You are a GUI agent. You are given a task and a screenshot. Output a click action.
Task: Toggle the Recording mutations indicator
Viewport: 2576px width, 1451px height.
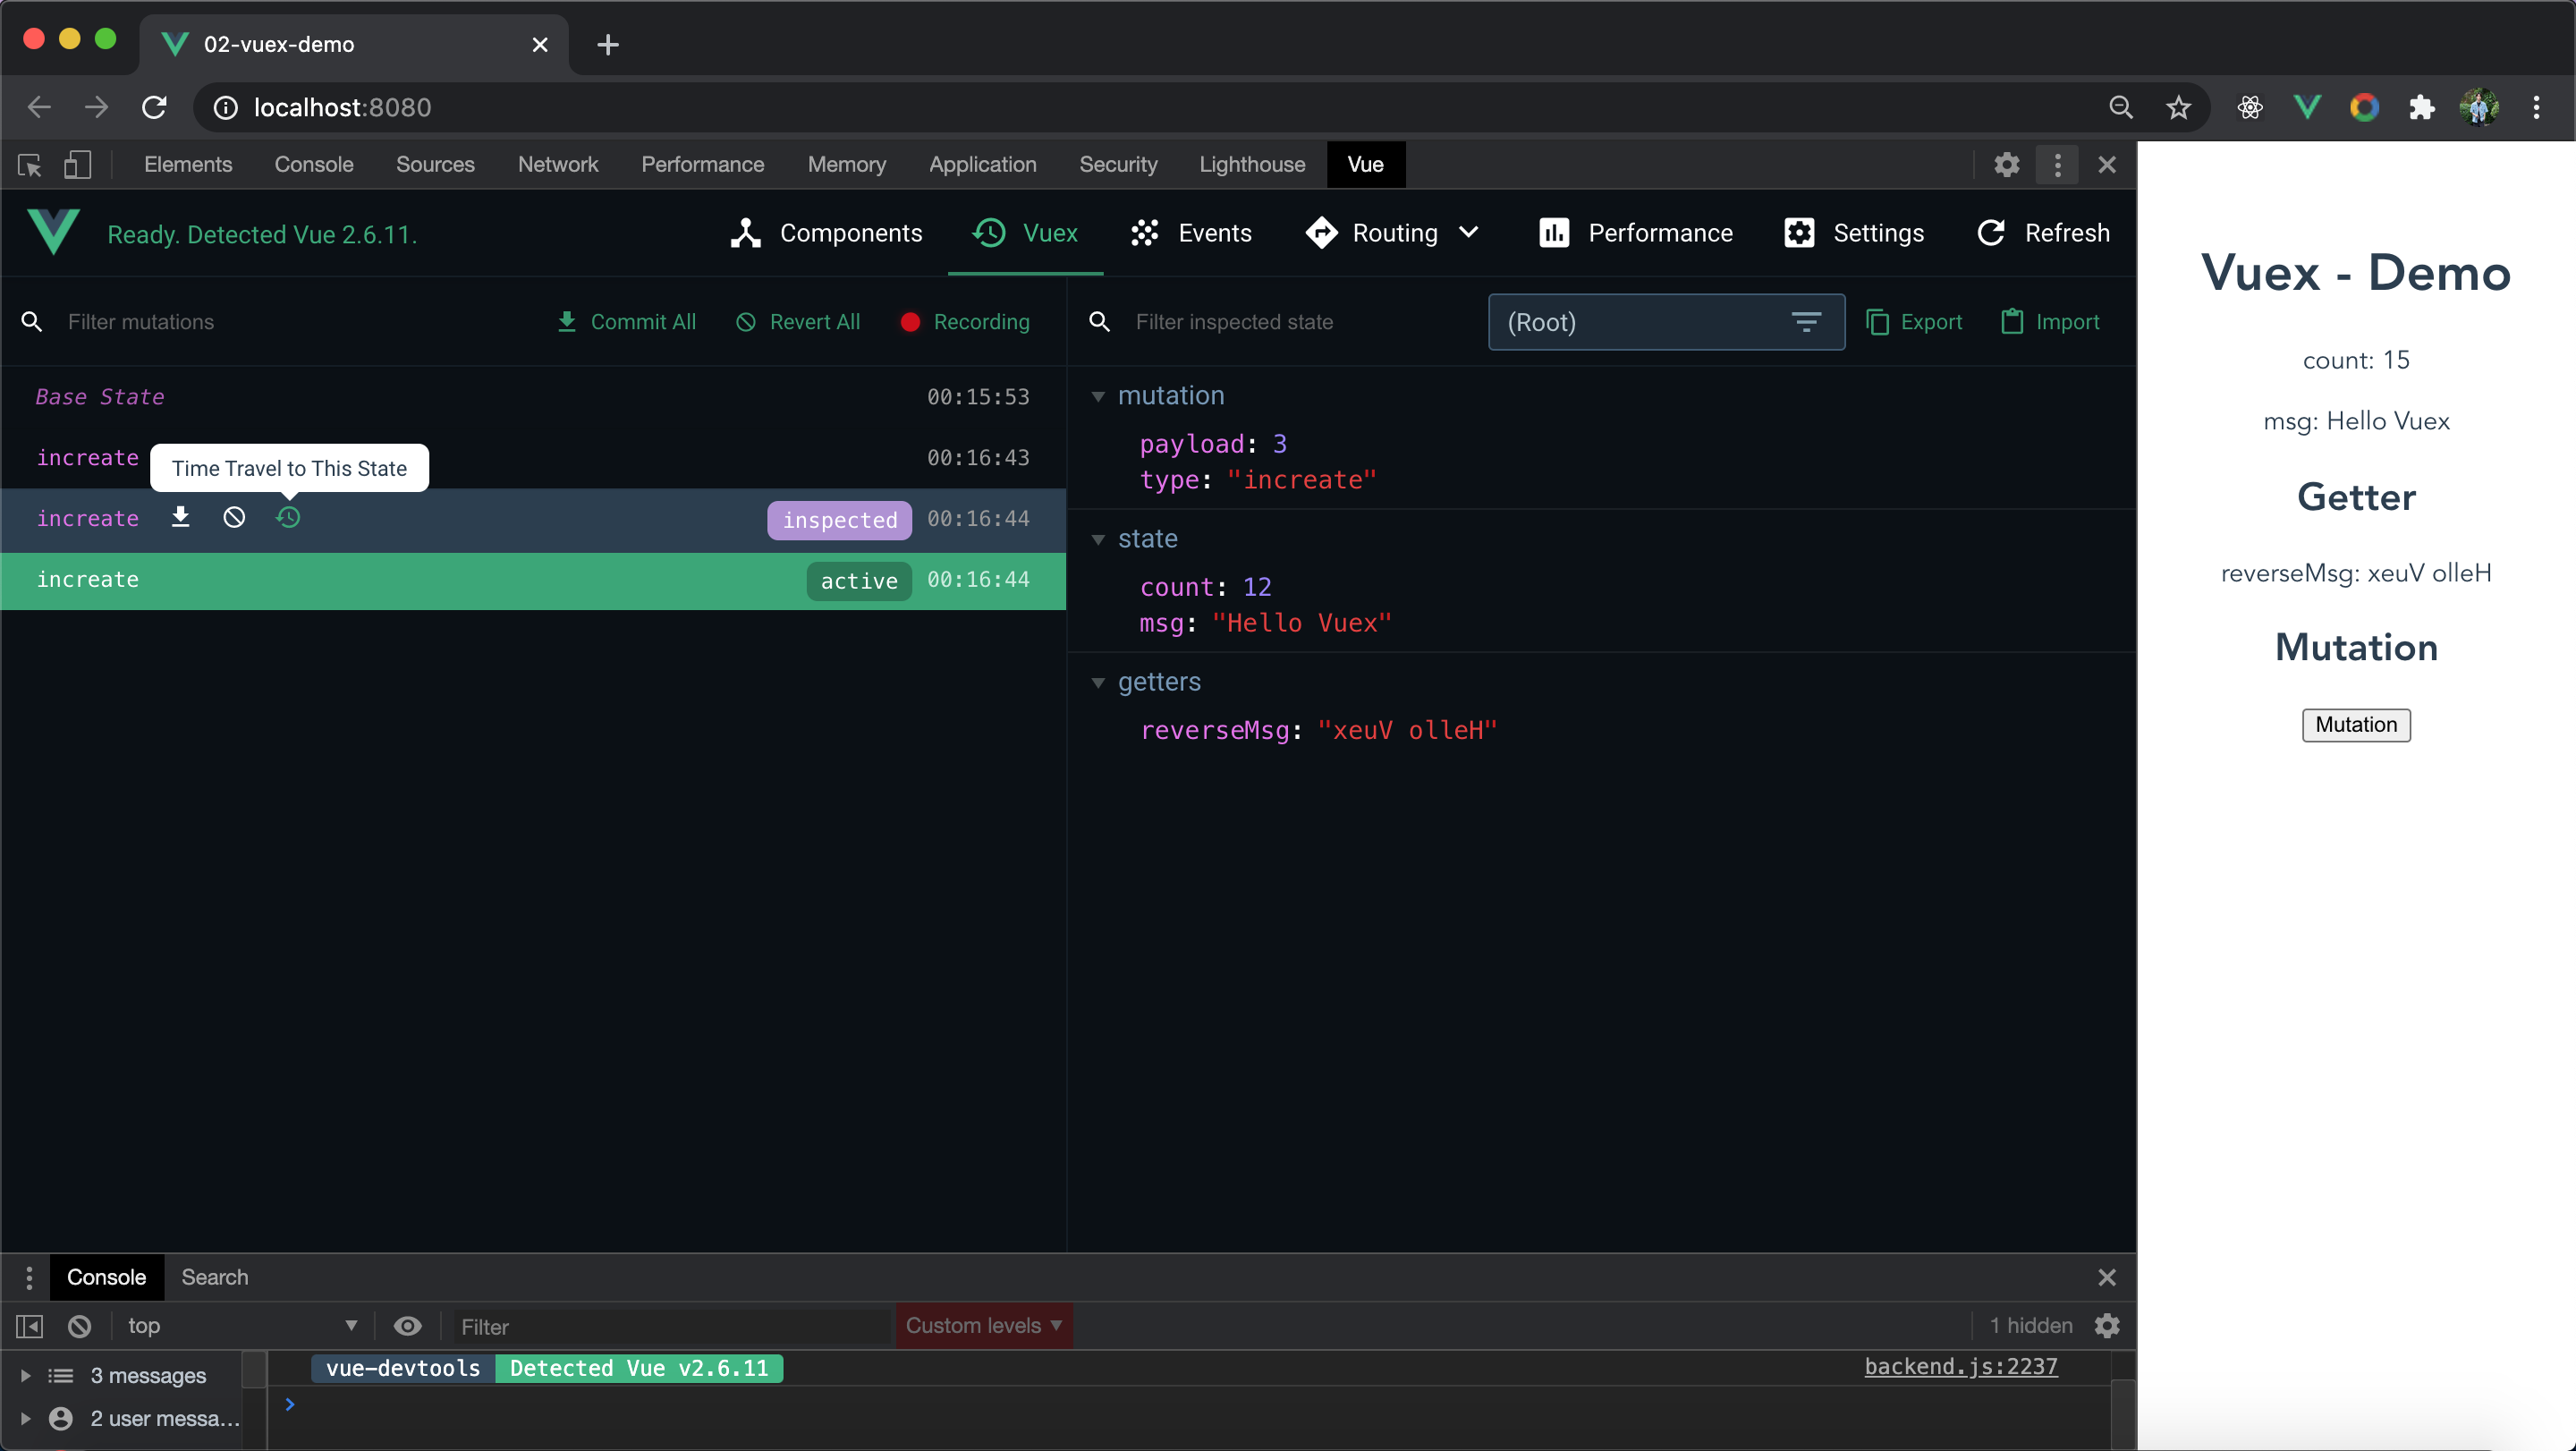964,322
